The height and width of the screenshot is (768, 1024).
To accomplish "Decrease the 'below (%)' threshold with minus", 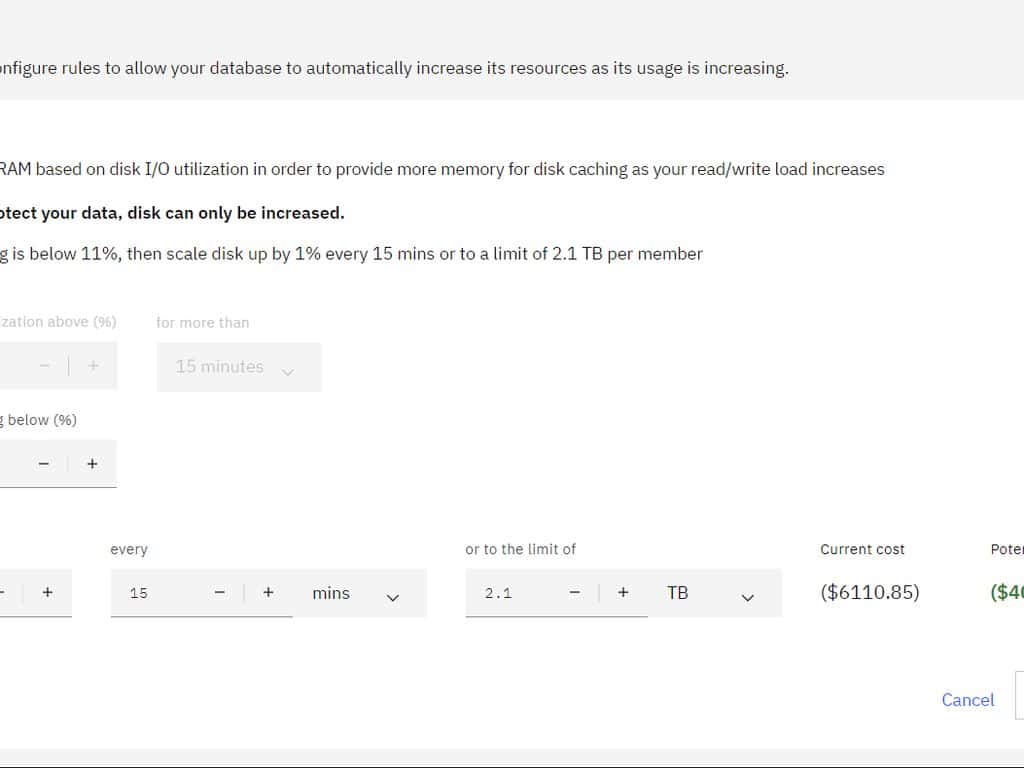I will [x=43, y=464].
